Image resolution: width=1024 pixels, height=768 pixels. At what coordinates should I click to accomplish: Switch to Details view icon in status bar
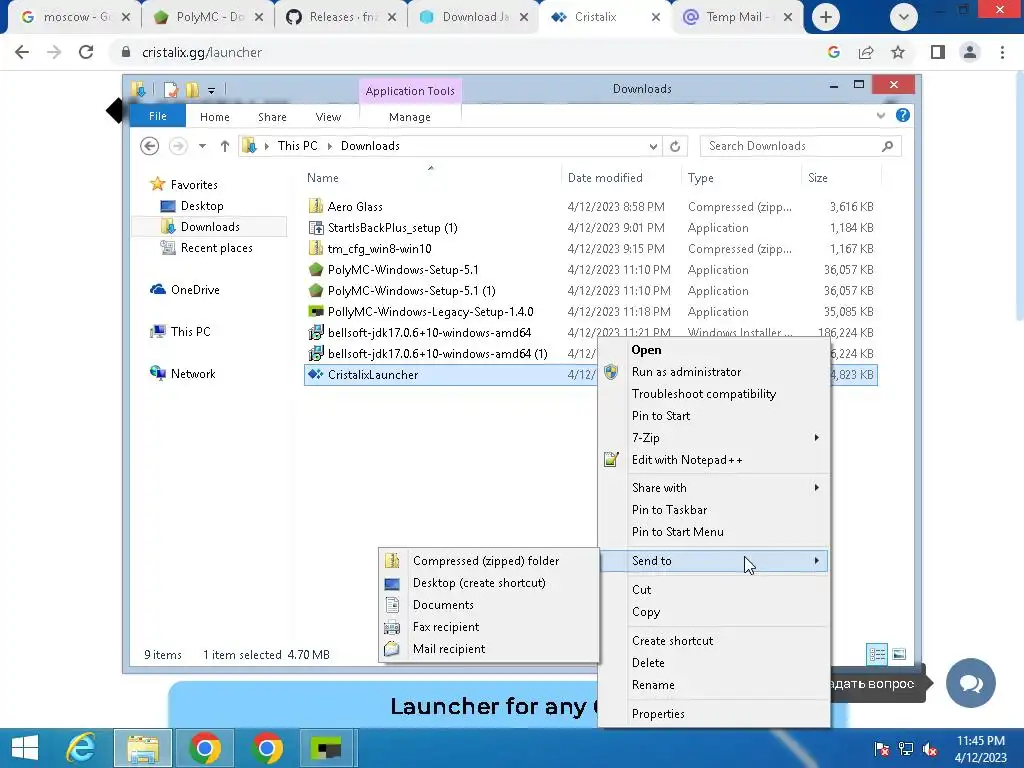tap(877, 654)
